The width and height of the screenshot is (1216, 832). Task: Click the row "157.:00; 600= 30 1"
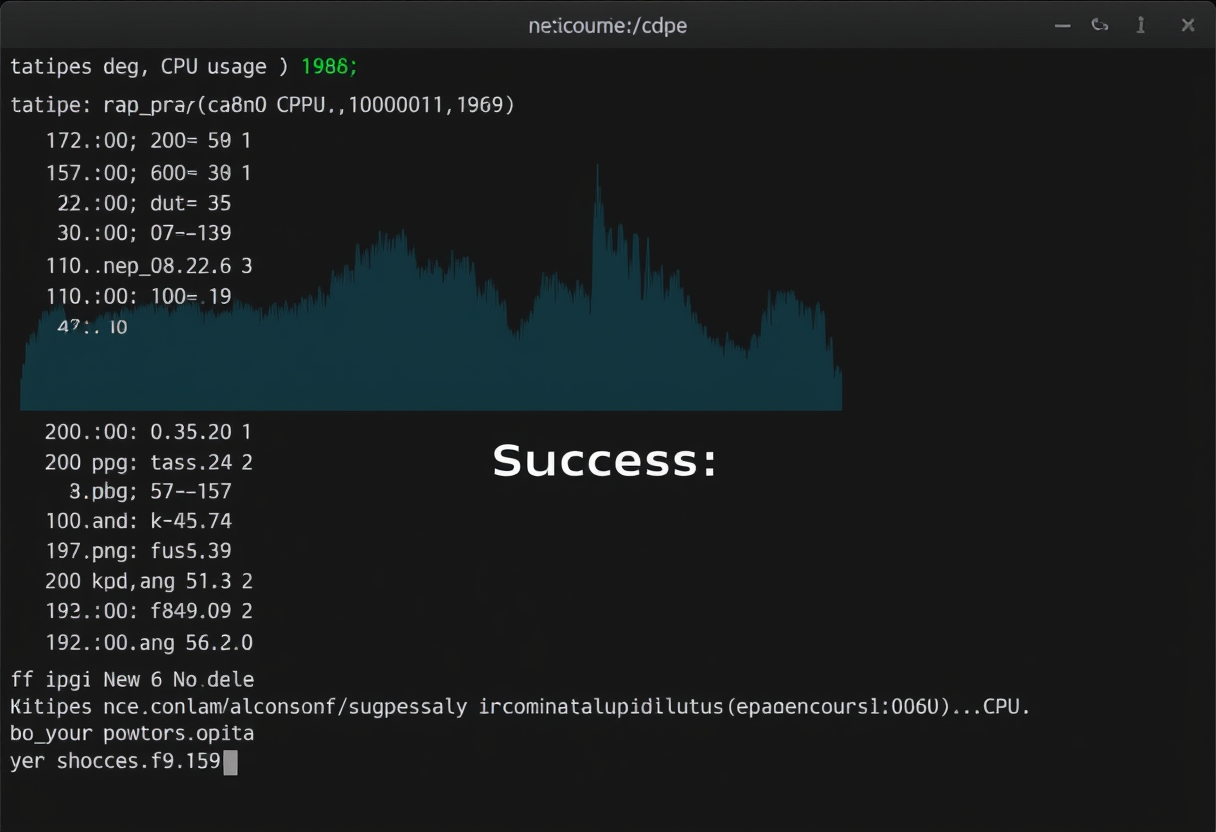coord(149,173)
